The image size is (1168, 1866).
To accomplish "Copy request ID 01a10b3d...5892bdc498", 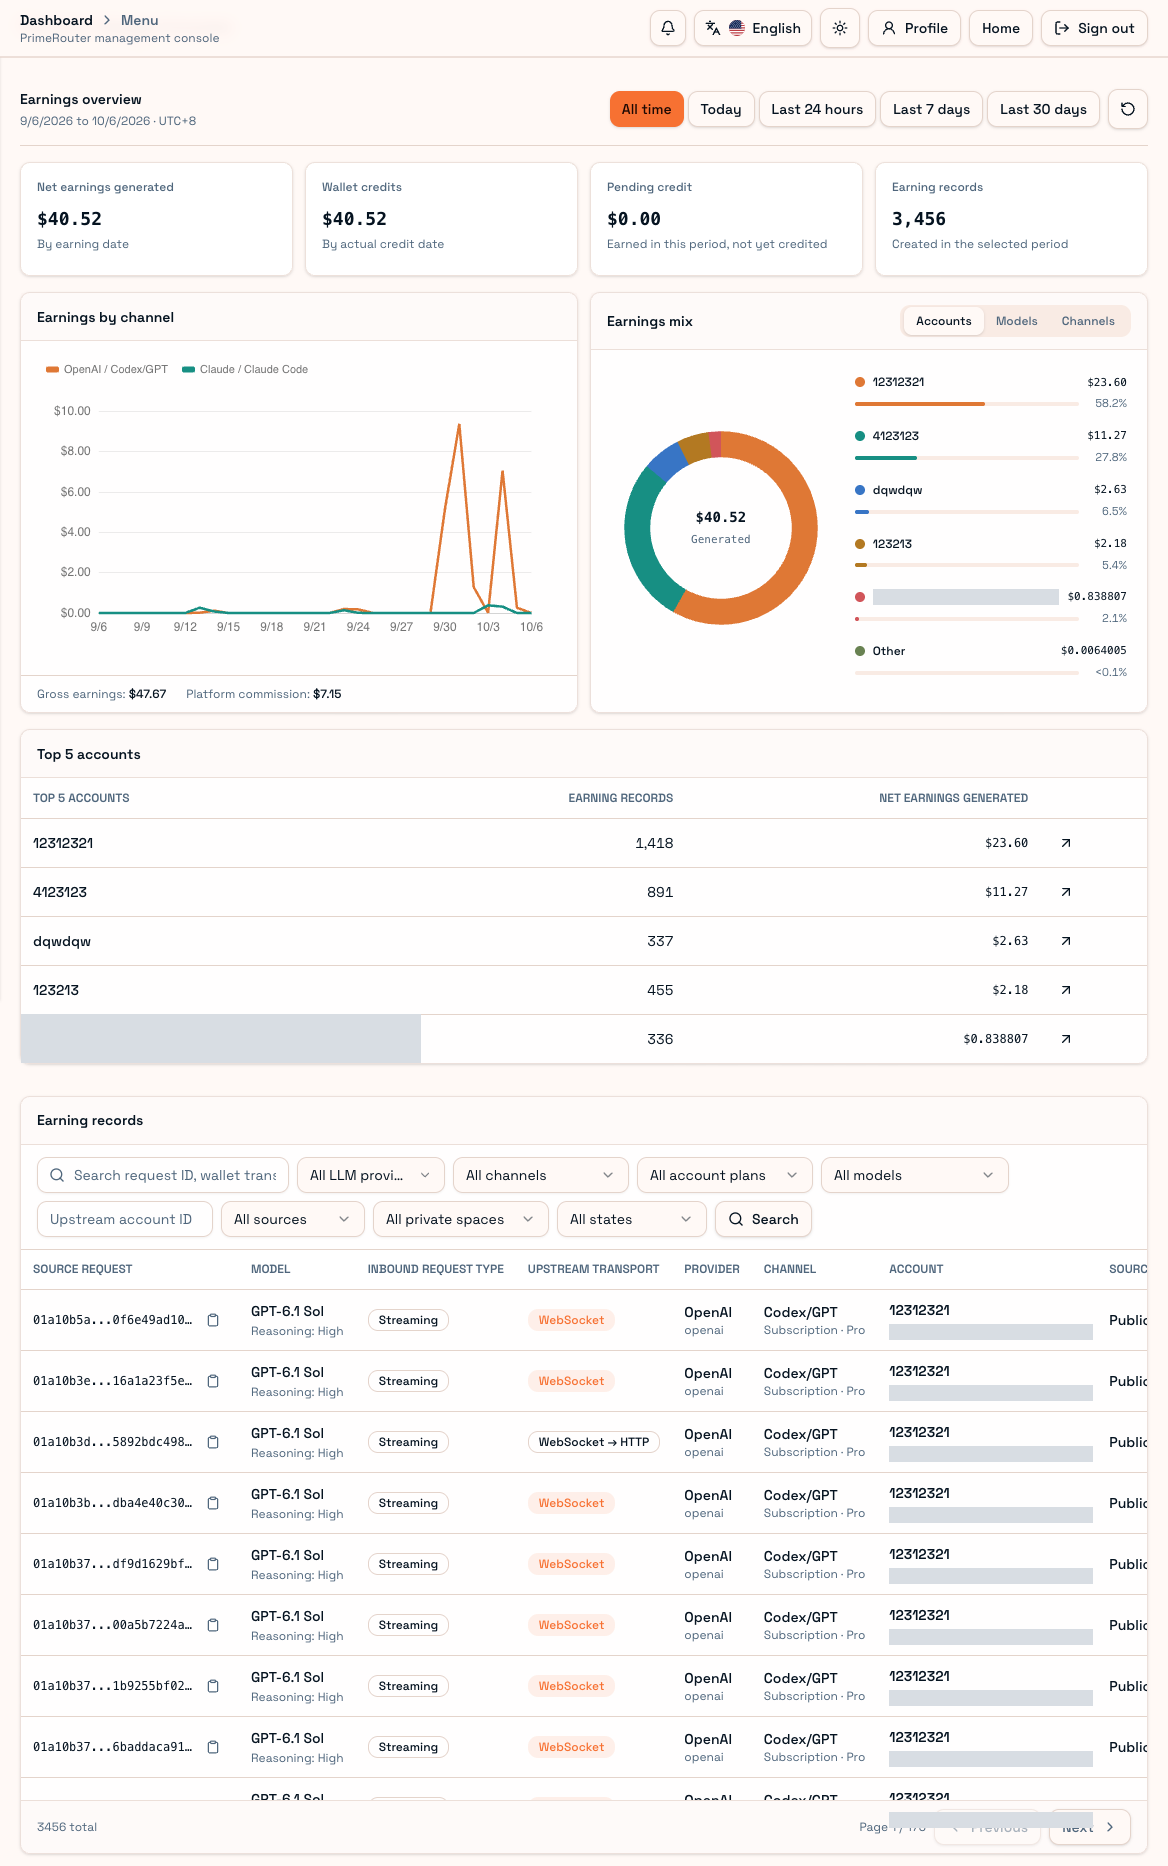I will click(x=213, y=1442).
